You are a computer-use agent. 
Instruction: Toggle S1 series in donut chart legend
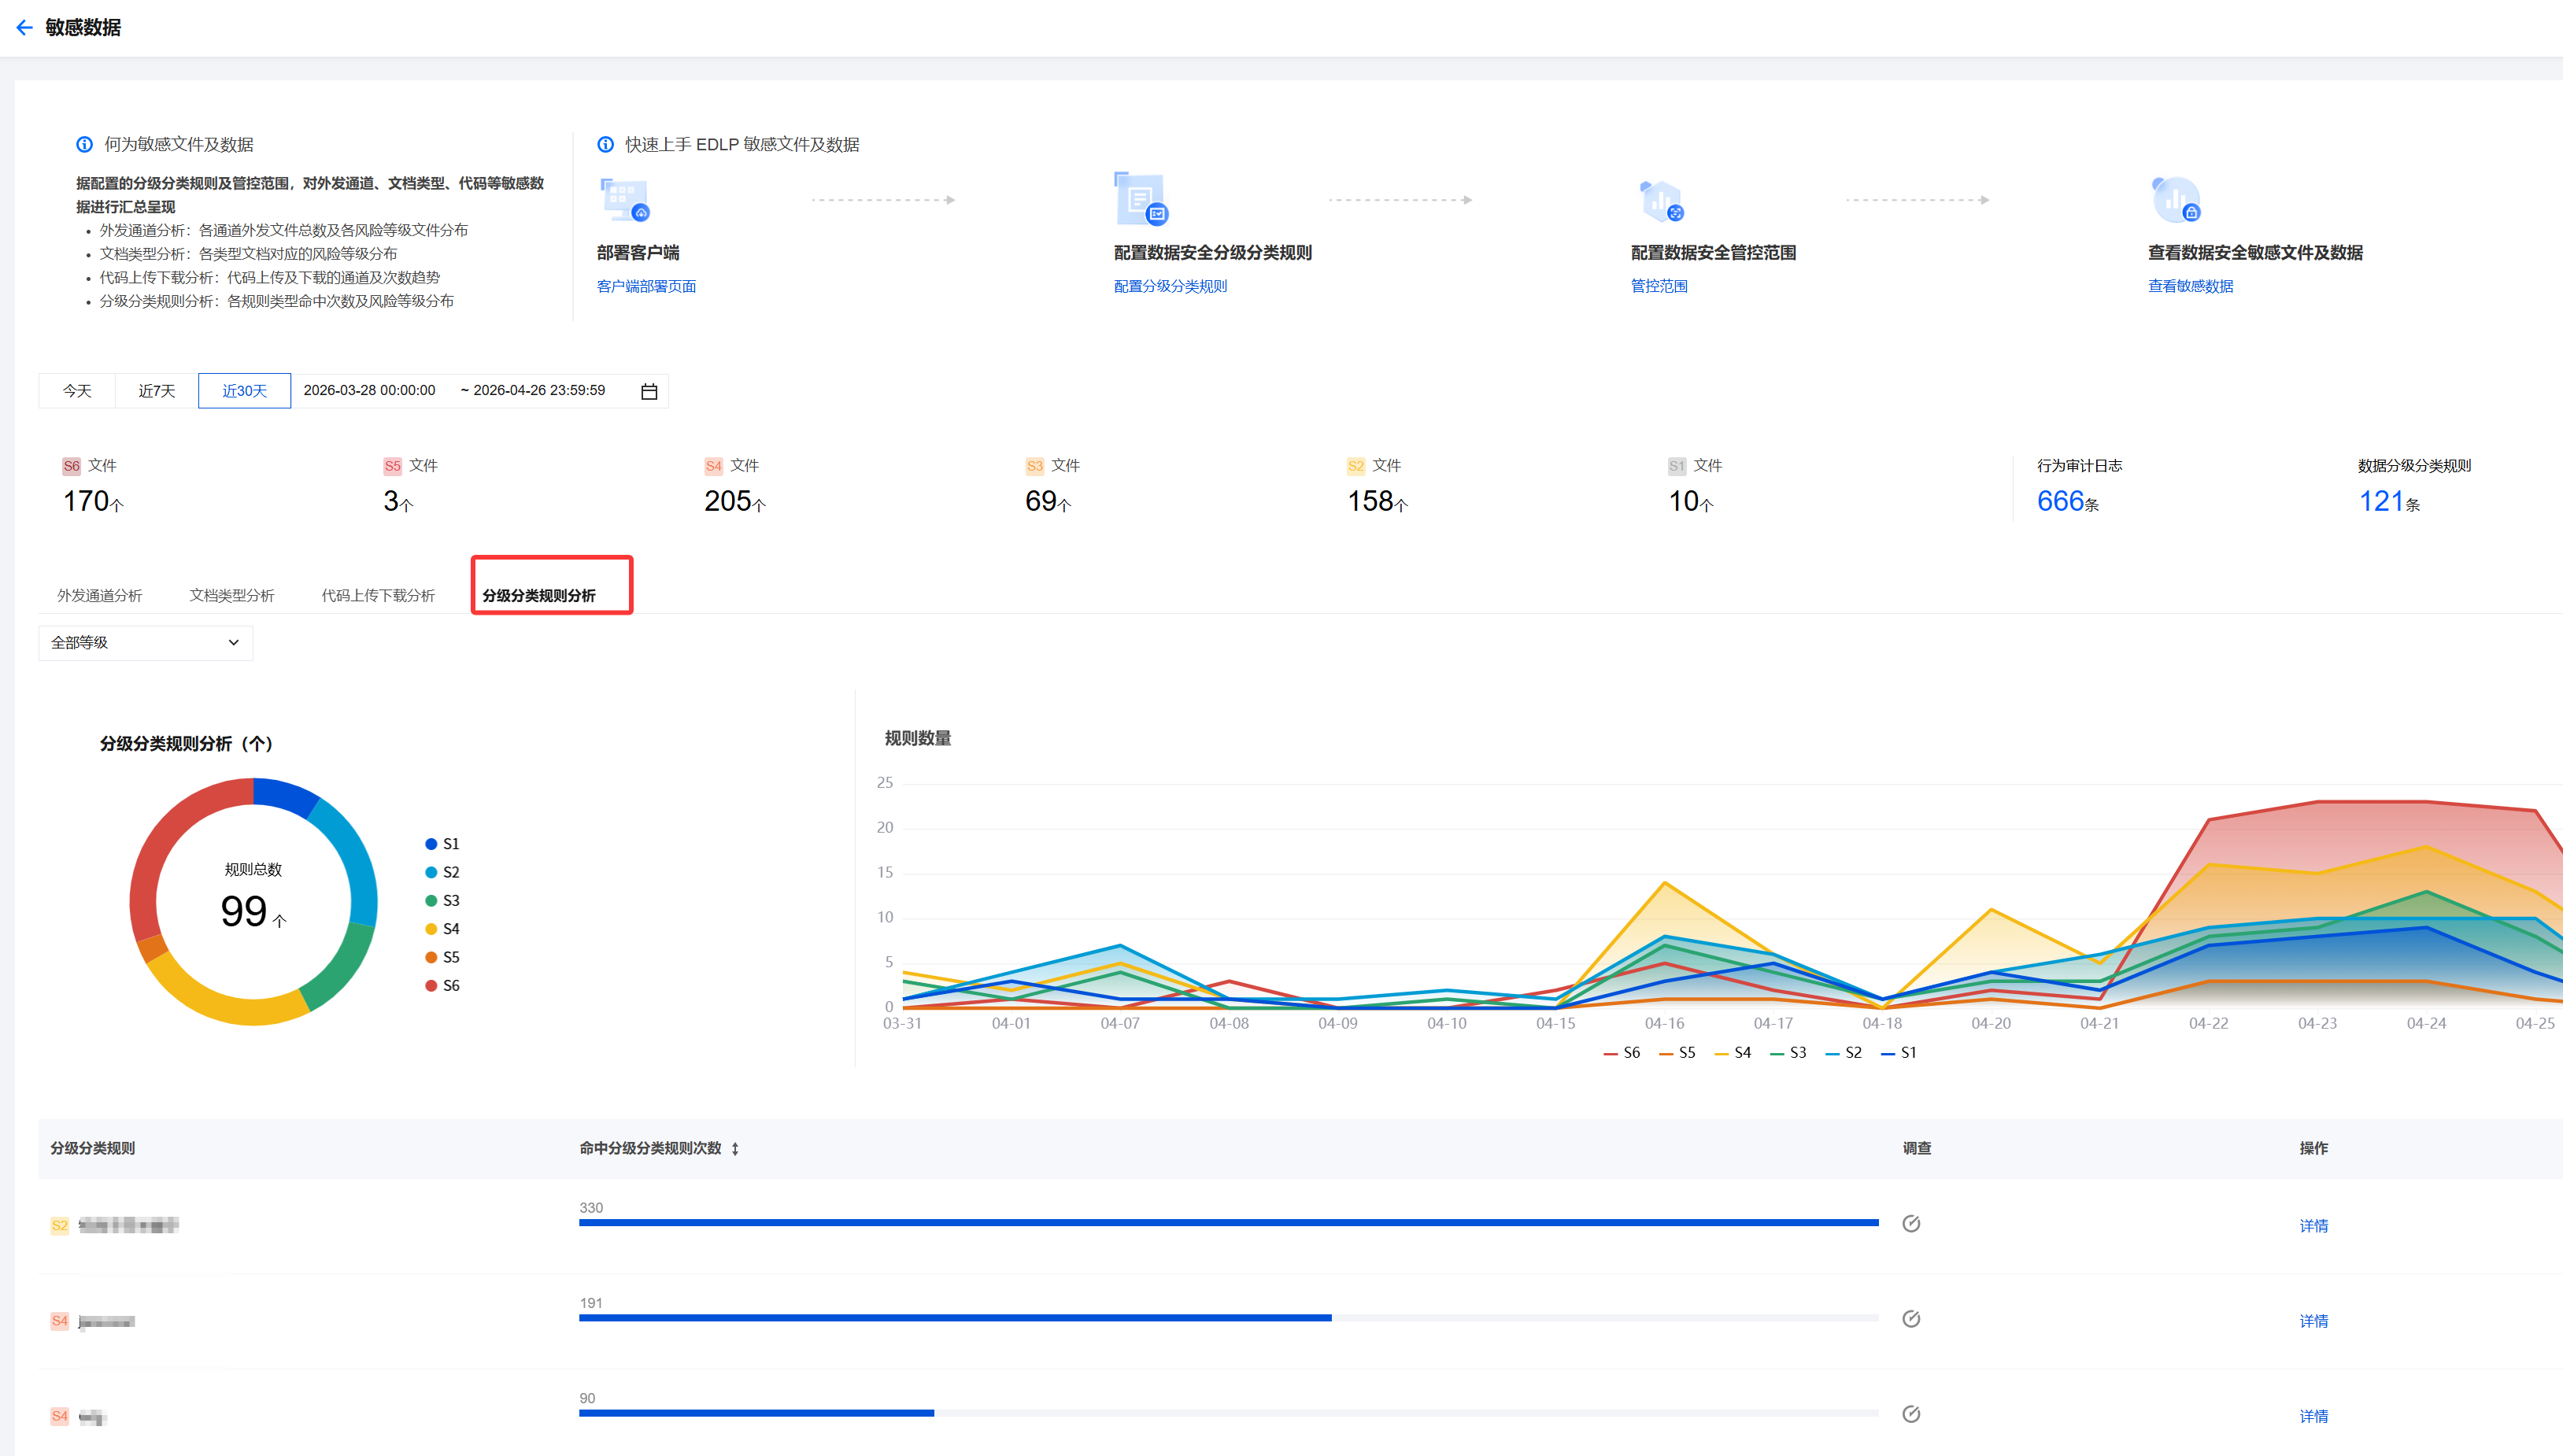(442, 844)
